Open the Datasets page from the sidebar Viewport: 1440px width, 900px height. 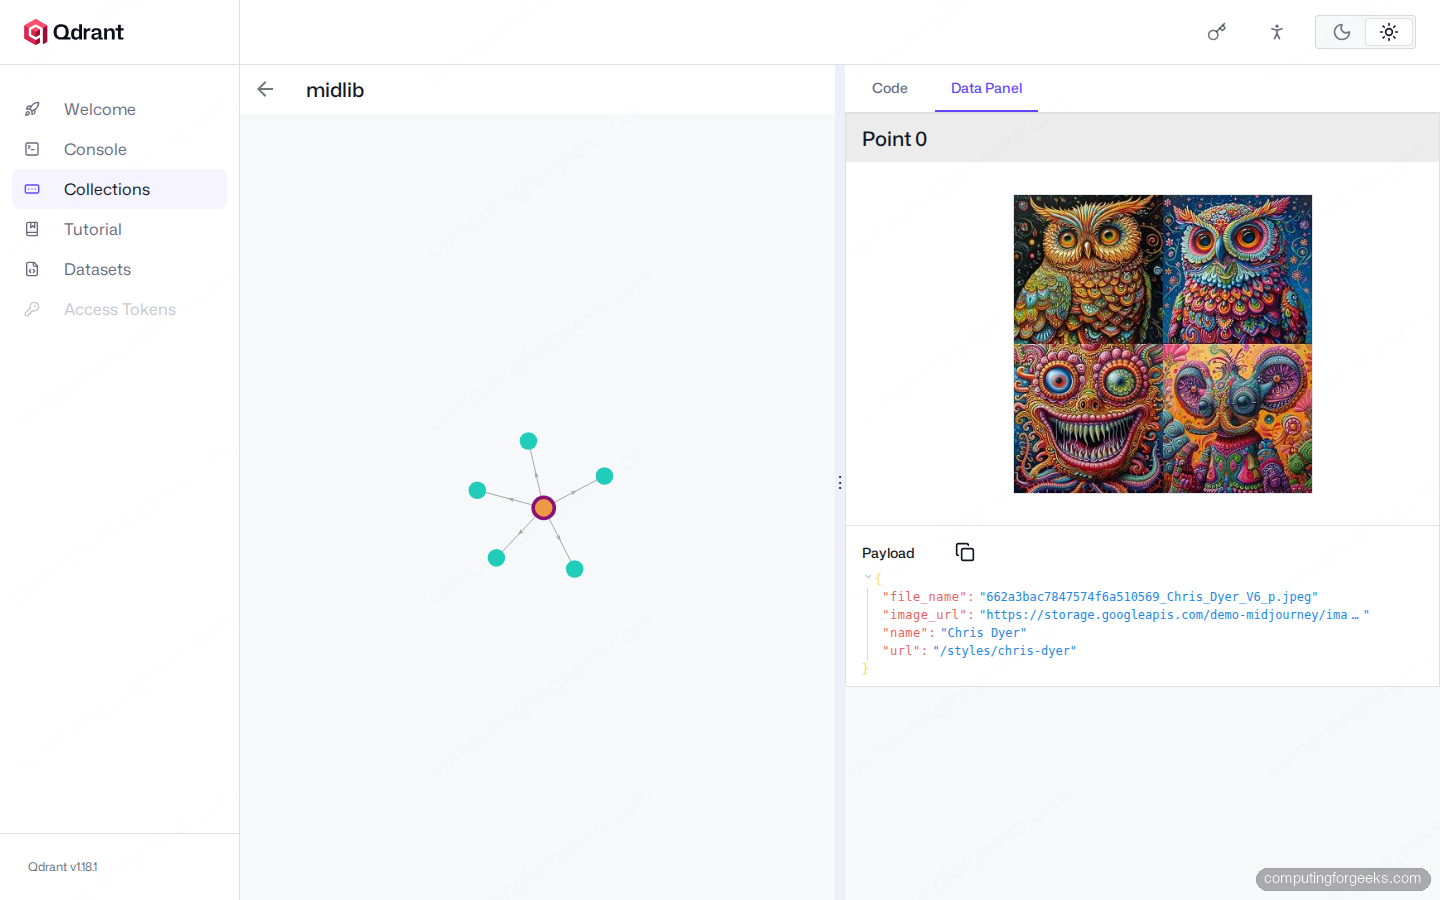119,269
